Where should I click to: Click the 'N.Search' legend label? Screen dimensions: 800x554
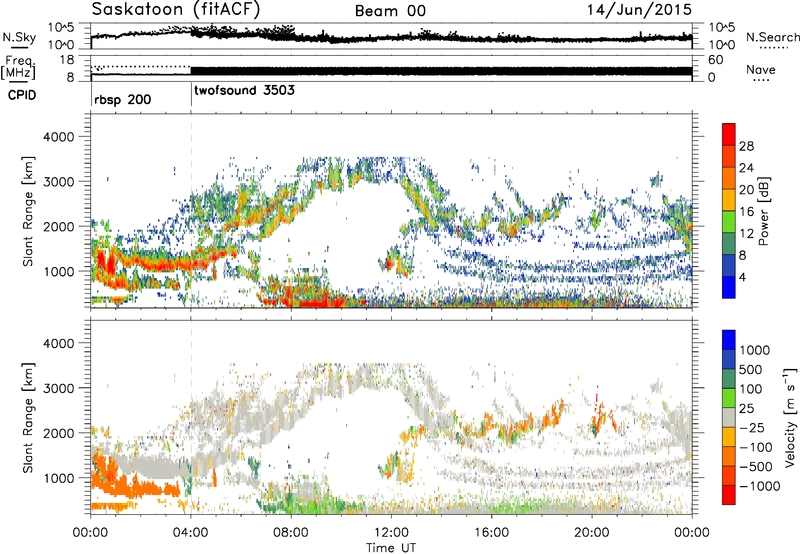(x=772, y=37)
